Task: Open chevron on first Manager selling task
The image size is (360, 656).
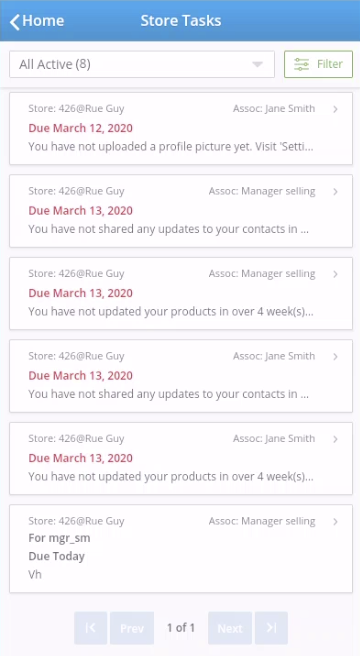Action: click(x=335, y=192)
